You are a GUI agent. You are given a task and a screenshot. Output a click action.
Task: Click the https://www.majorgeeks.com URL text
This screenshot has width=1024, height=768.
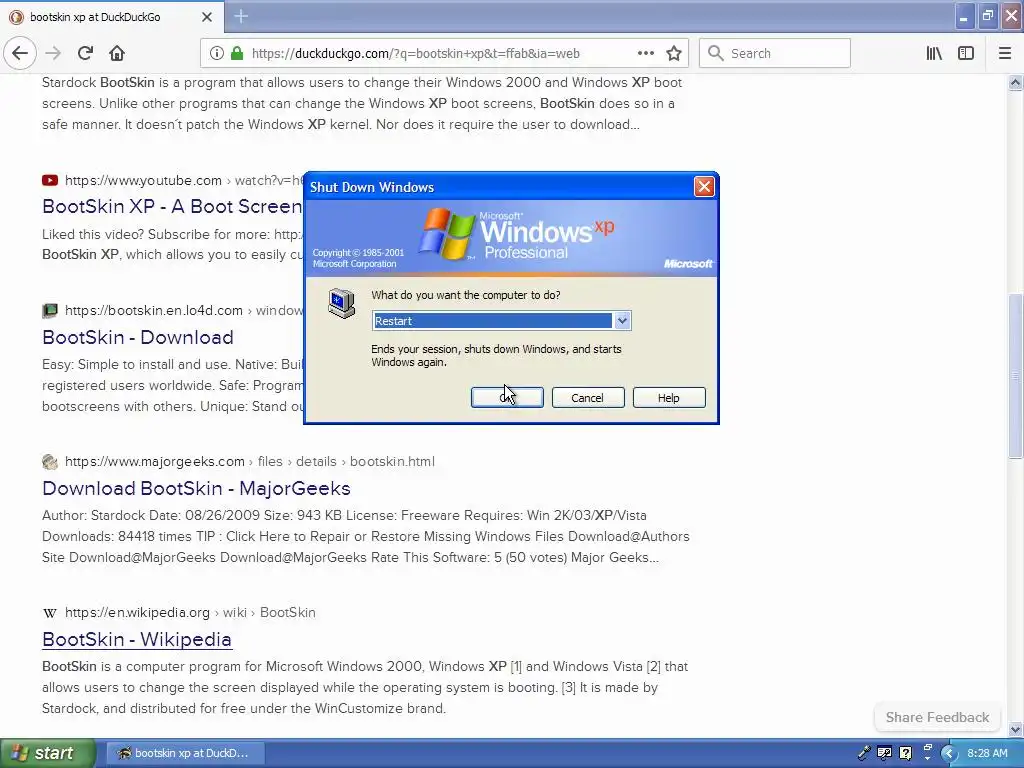(x=155, y=461)
